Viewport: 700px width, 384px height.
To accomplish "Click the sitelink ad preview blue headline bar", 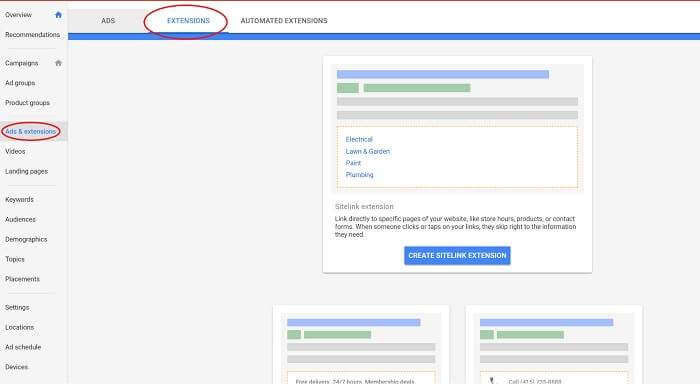I will coord(443,74).
